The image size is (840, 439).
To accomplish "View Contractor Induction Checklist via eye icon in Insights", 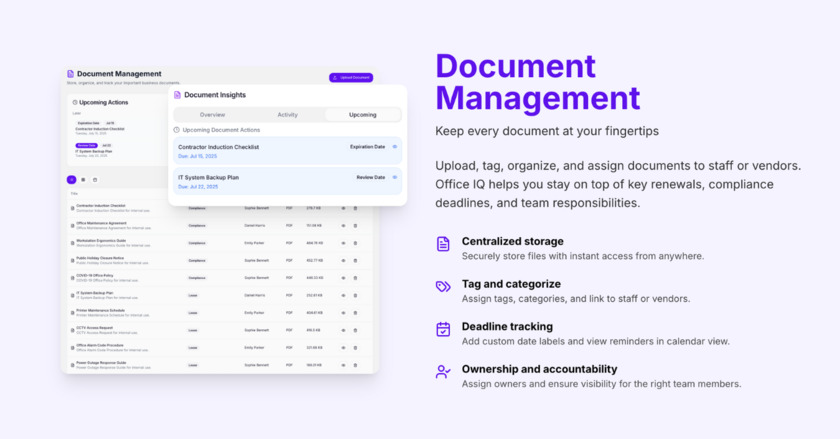I will [x=394, y=147].
